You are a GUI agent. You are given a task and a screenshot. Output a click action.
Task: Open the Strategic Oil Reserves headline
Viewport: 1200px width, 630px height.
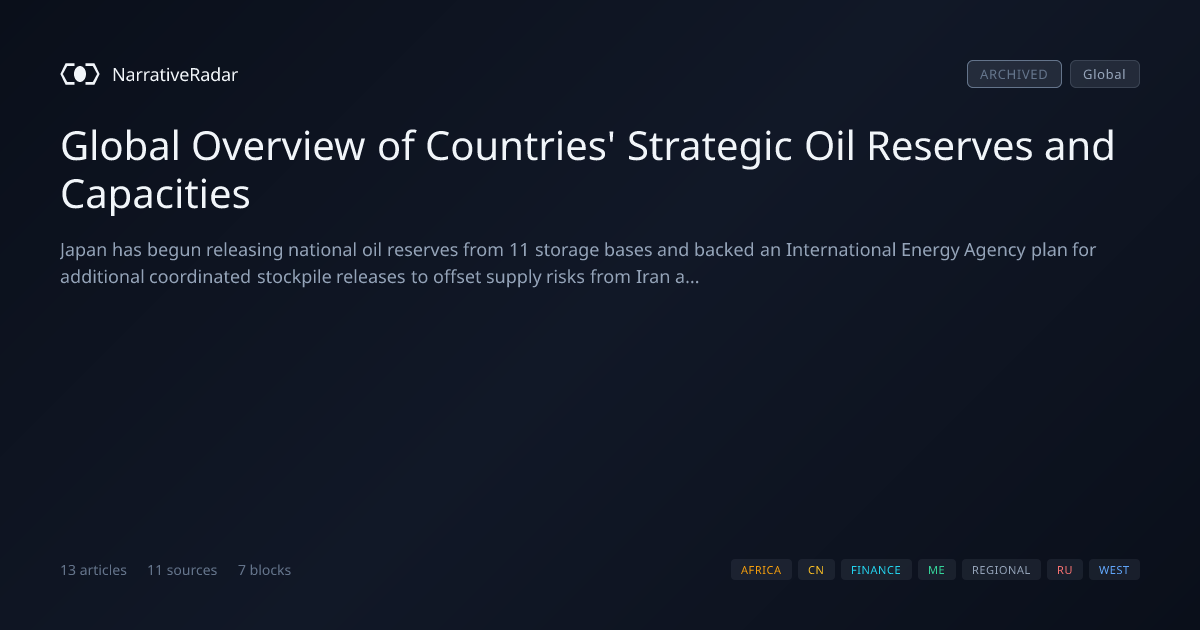[x=588, y=170]
